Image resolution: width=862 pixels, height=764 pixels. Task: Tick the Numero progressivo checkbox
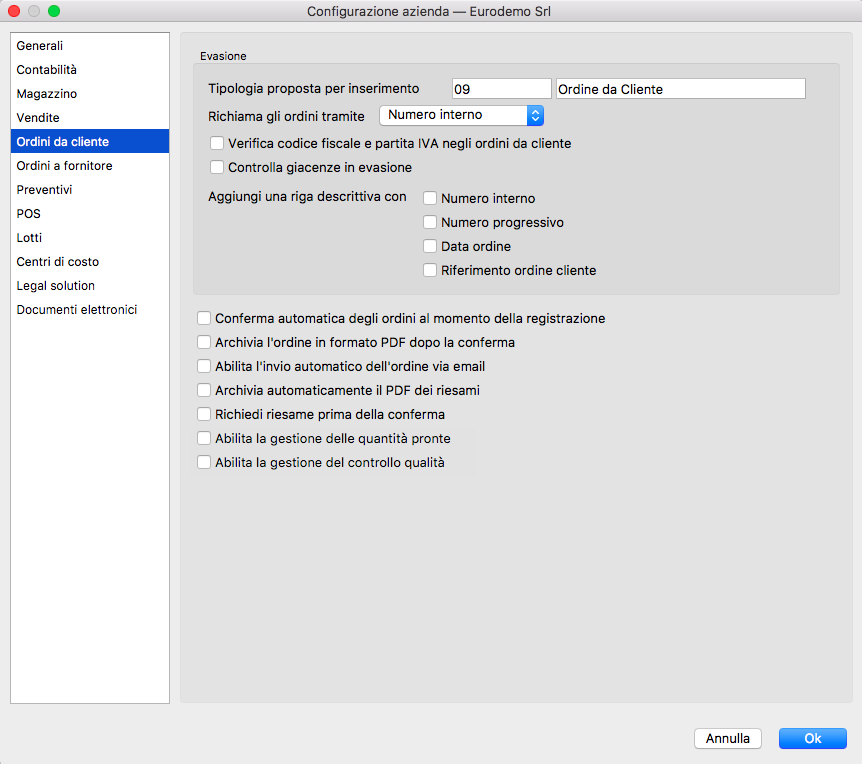pos(430,222)
